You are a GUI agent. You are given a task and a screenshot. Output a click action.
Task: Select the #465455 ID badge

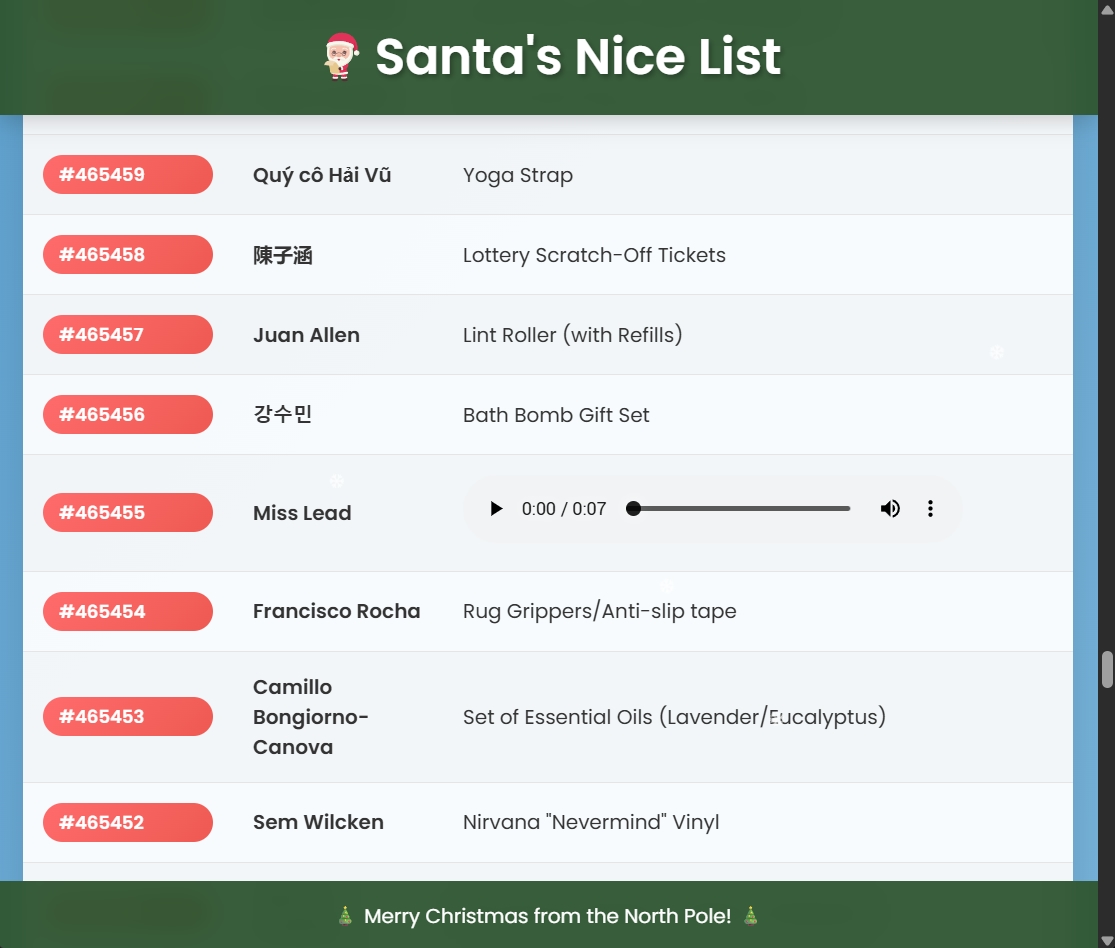pyautogui.click(x=128, y=513)
